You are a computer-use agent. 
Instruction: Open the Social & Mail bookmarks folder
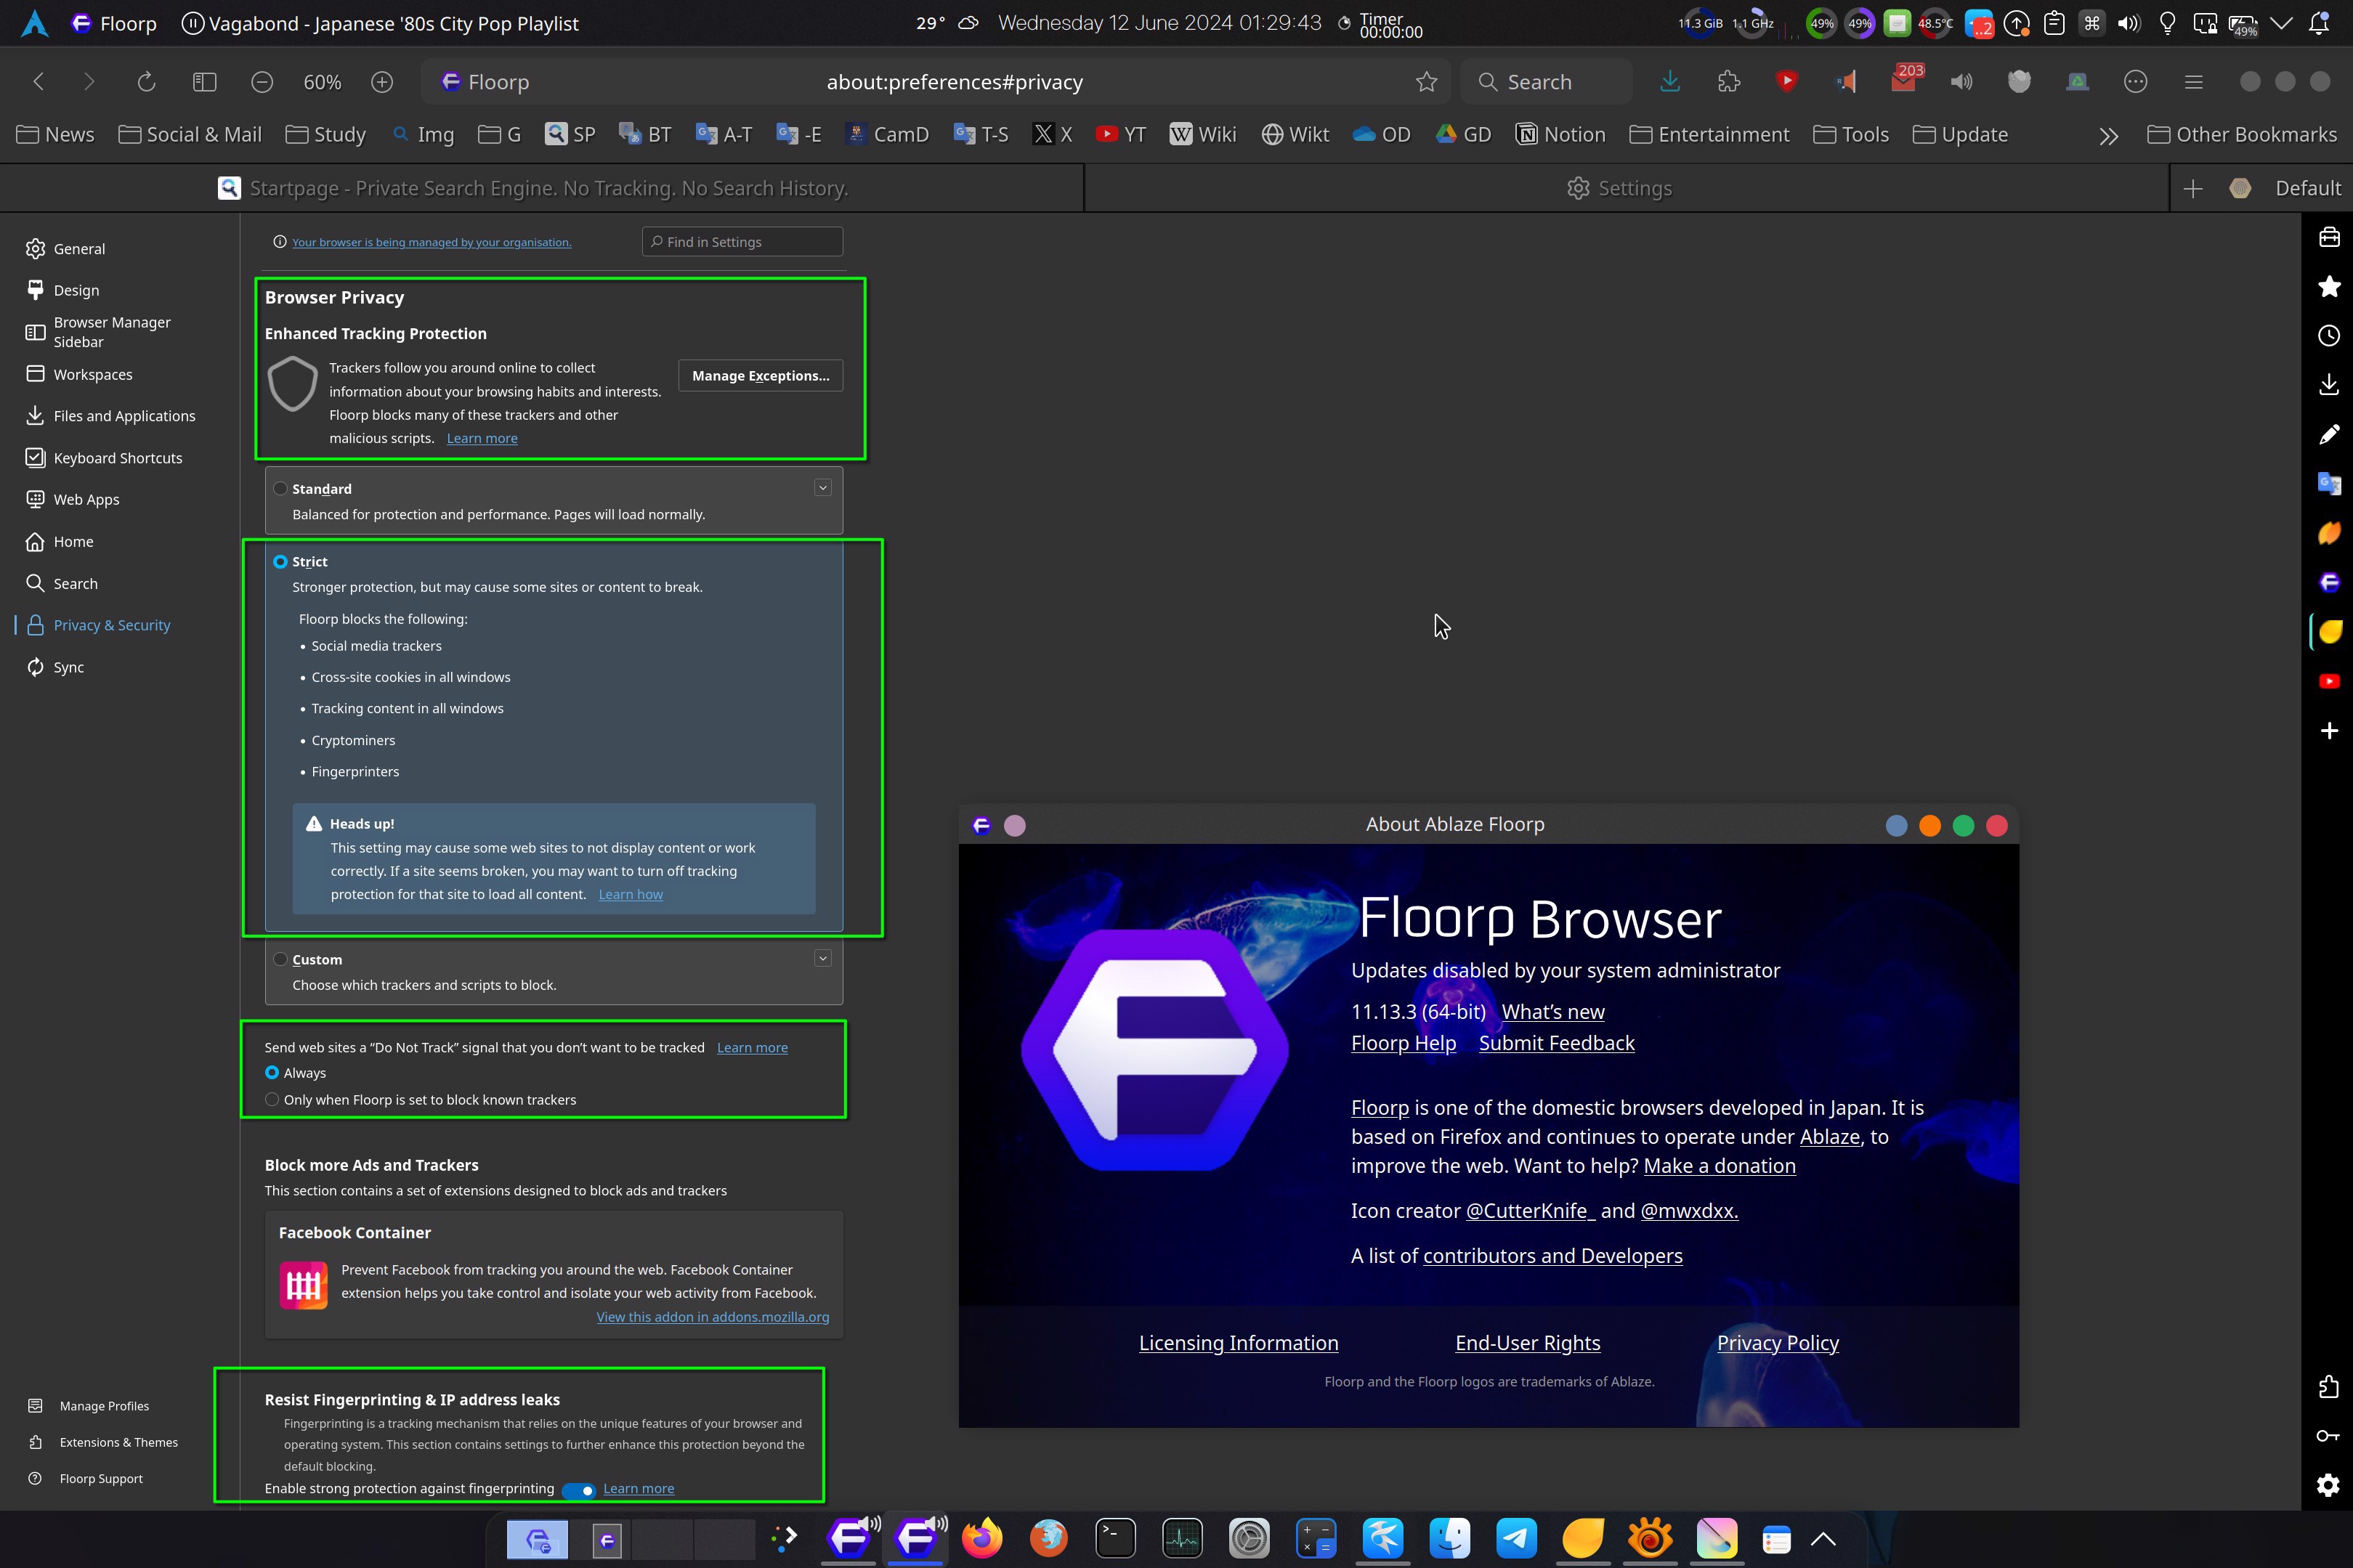(190, 134)
